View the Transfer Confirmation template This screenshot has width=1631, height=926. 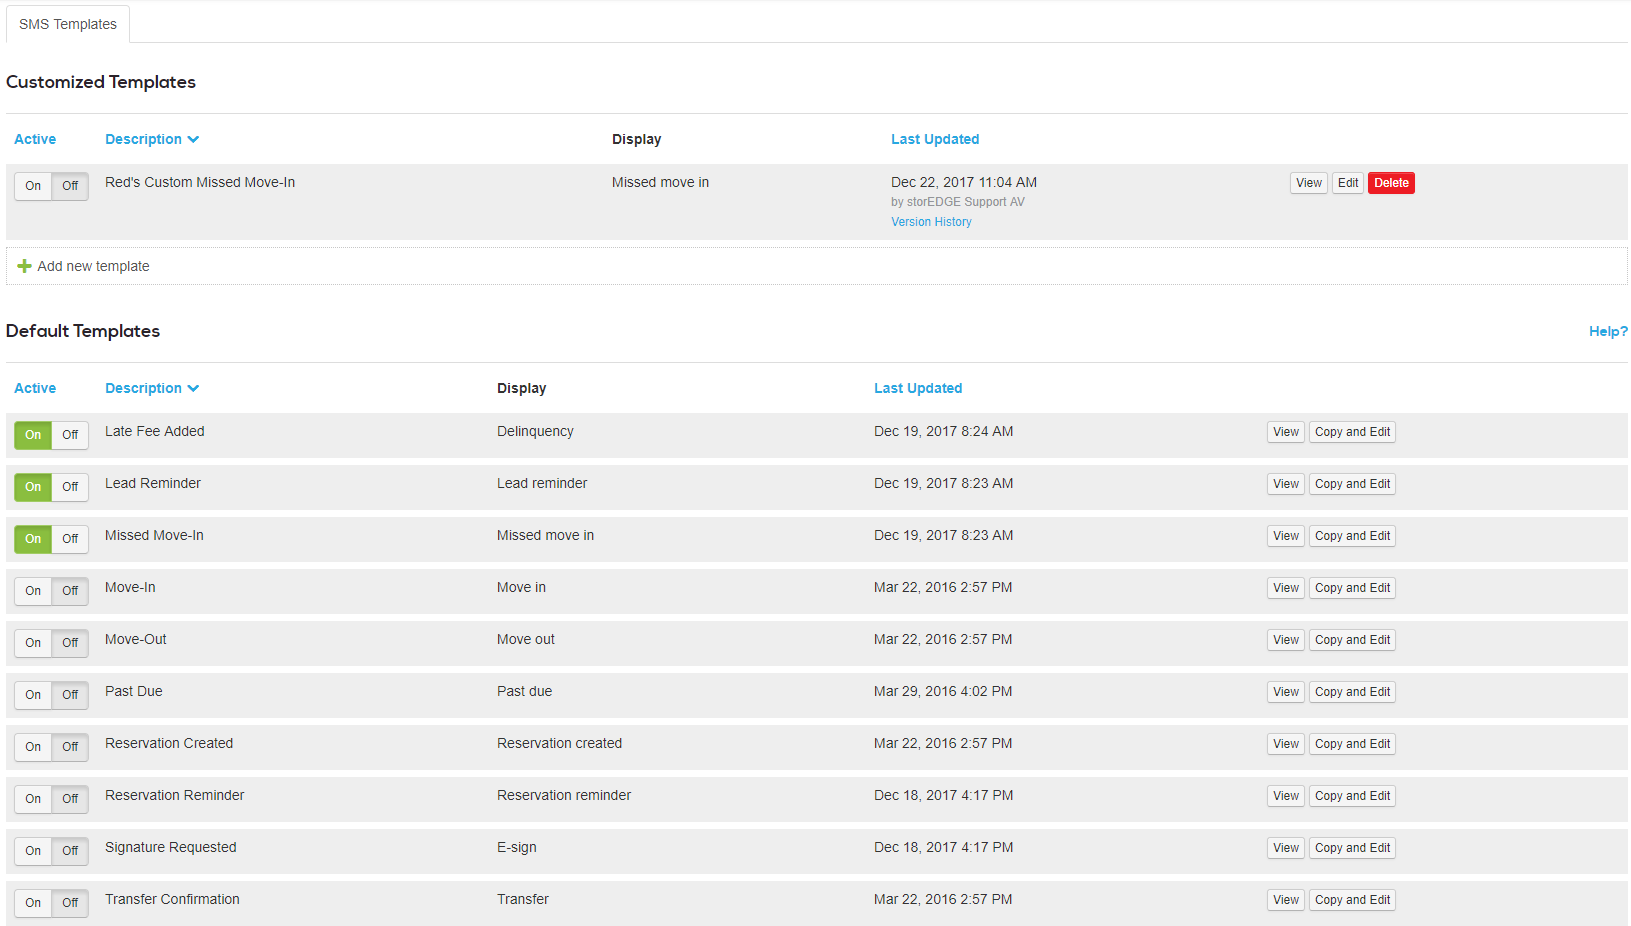click(1285, 900)
